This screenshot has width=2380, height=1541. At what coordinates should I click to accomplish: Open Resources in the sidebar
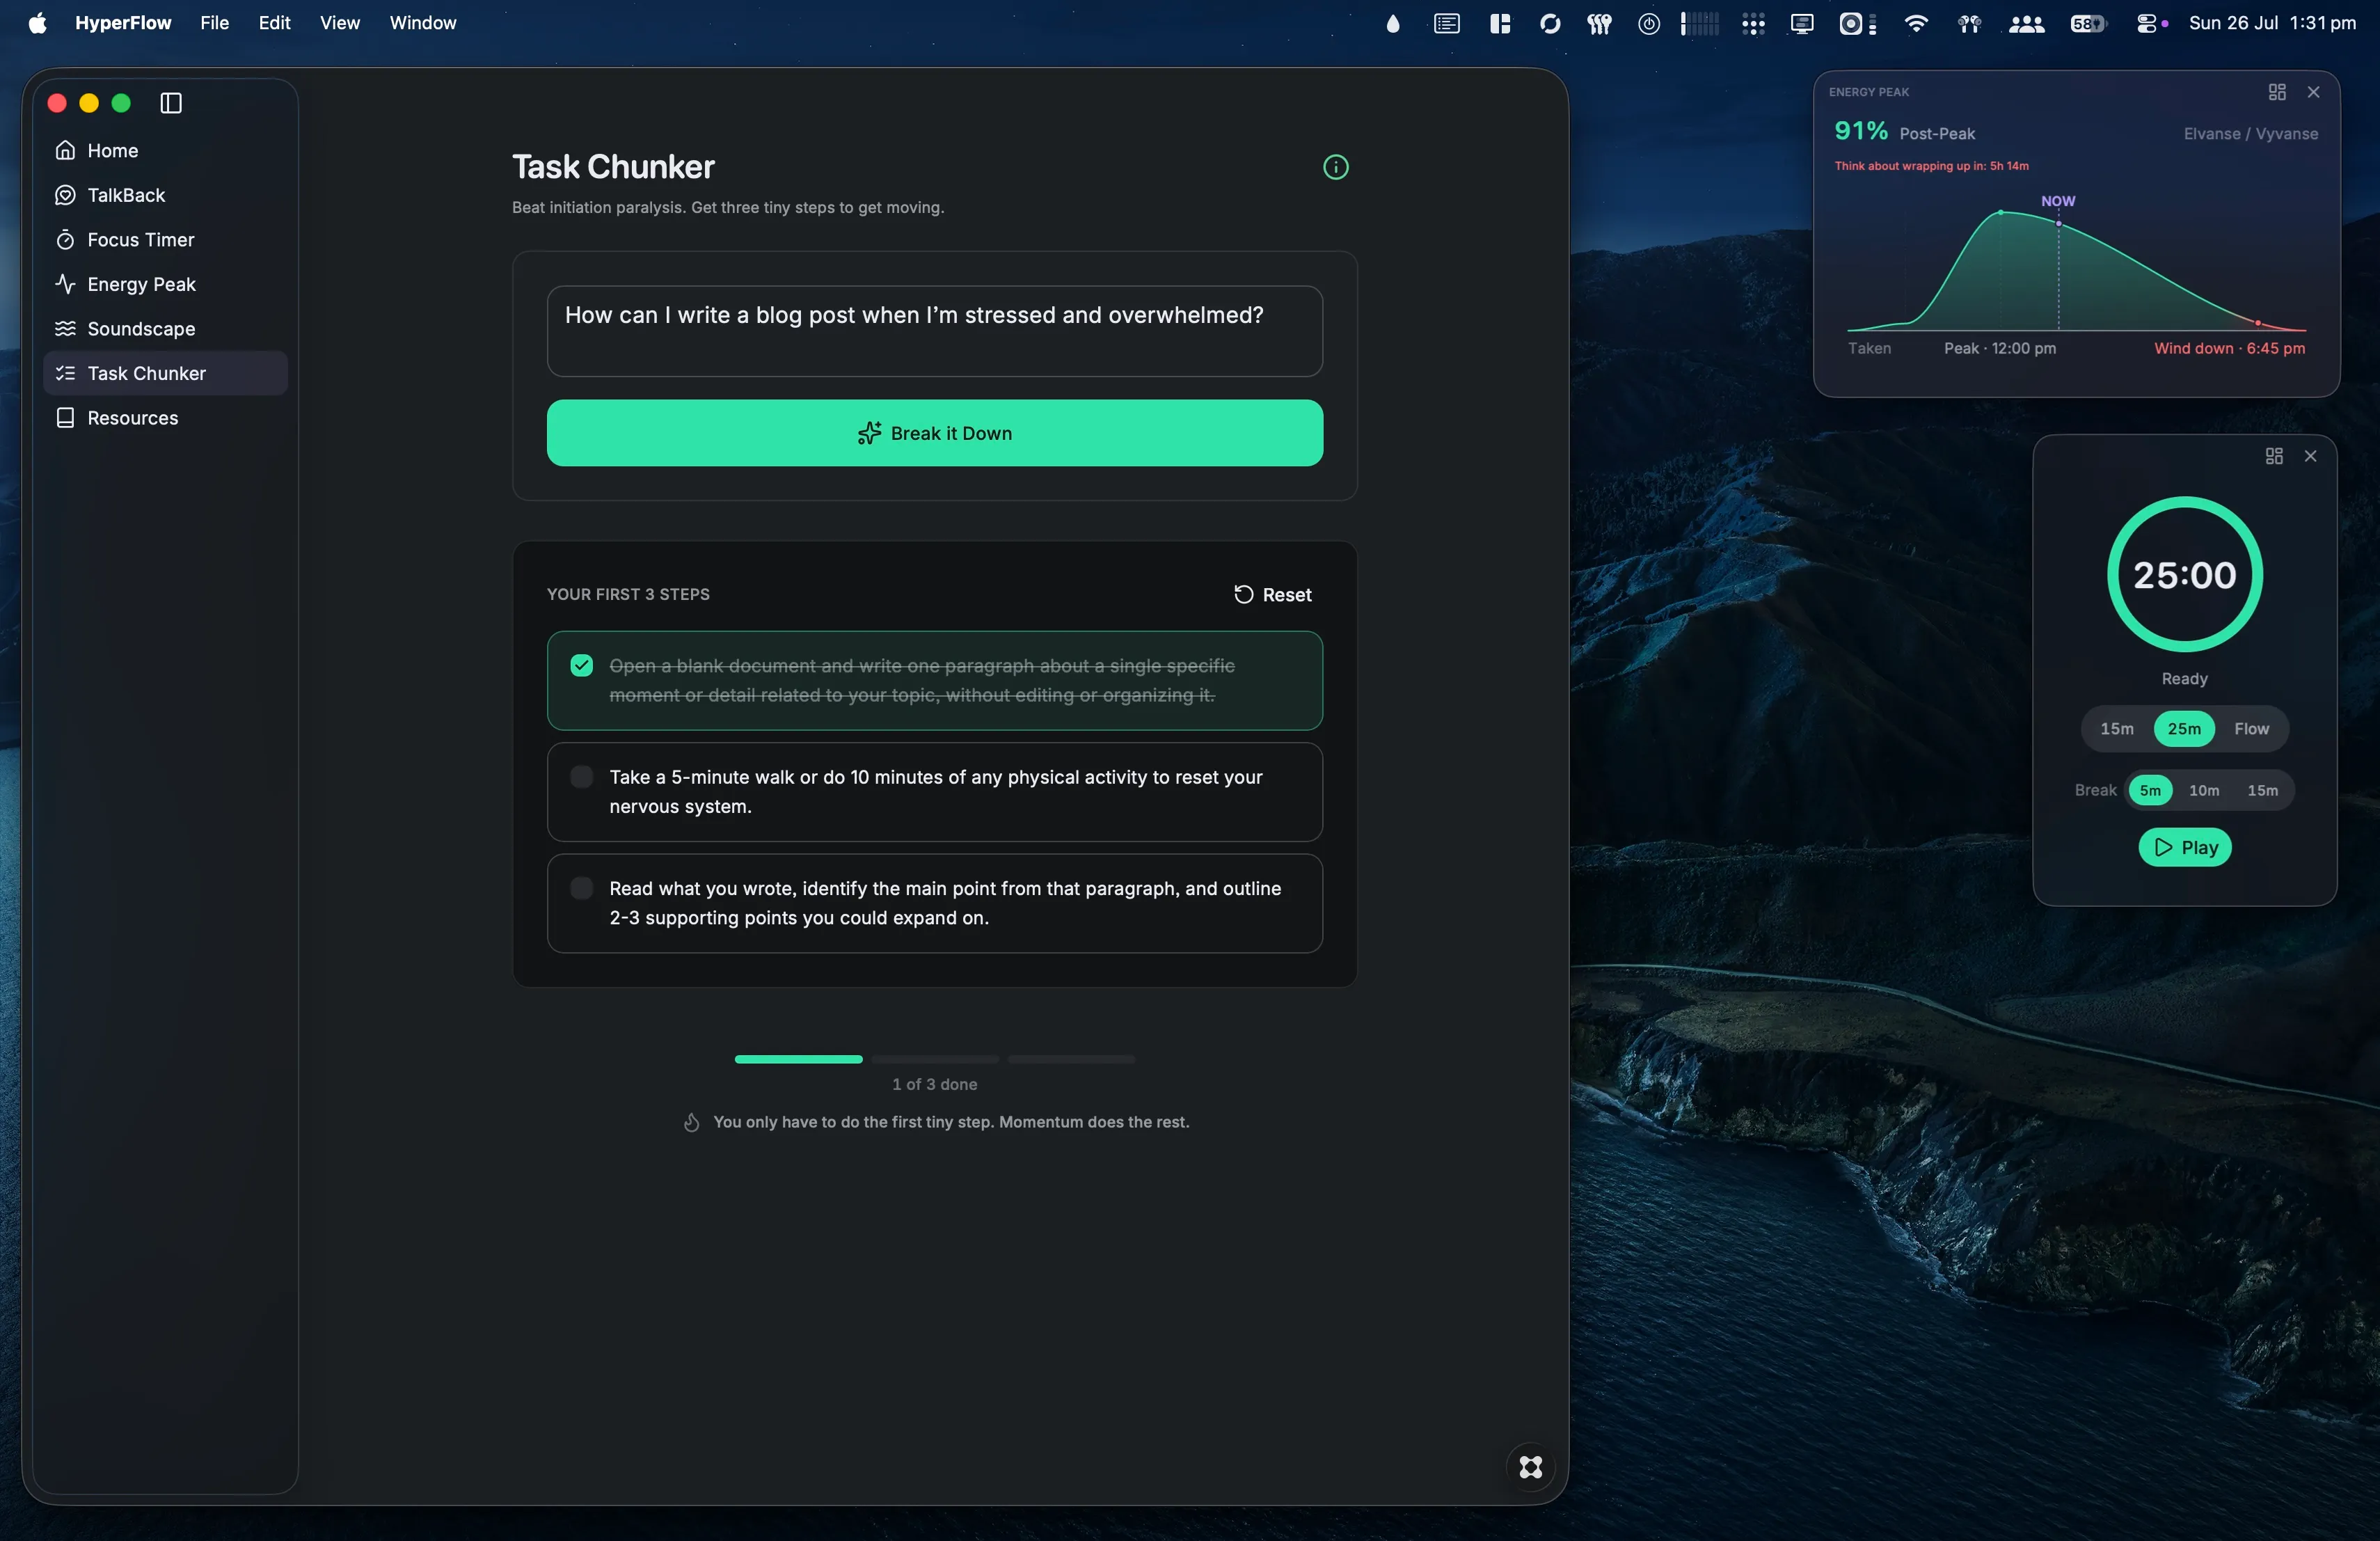coord(165,418)
